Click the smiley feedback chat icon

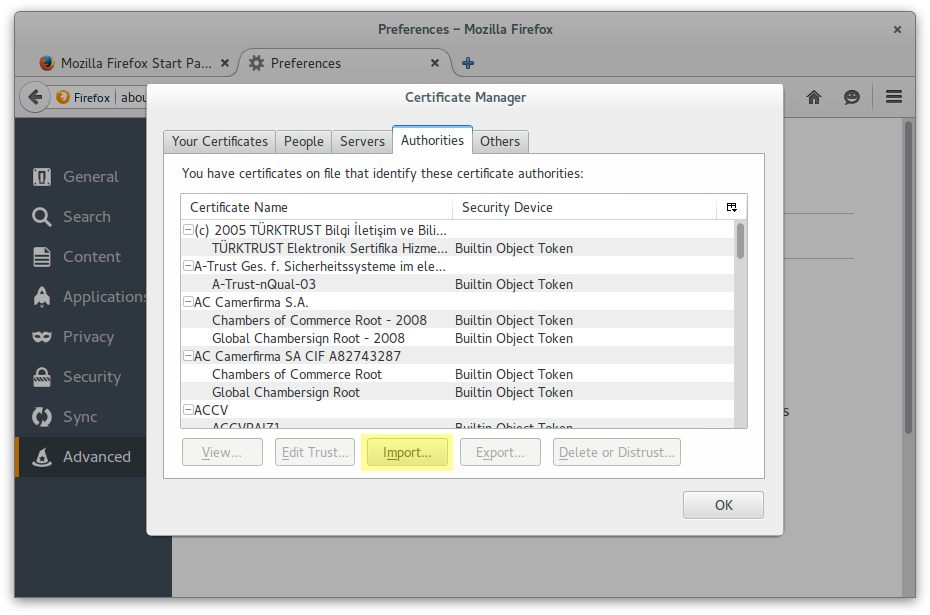tap(852, 97)
